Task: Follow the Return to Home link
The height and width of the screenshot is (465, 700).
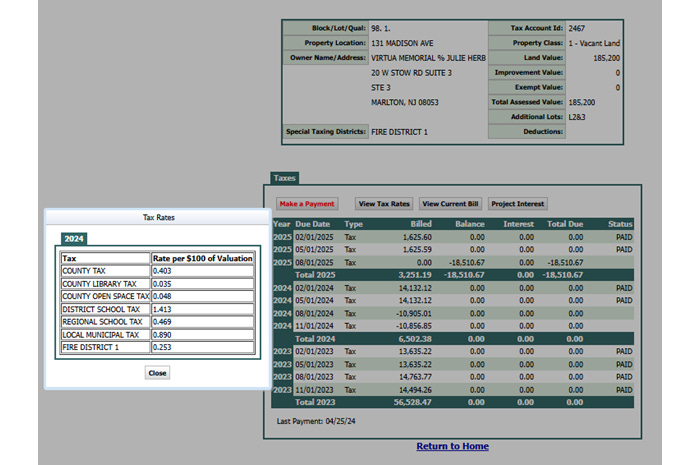Action: [452, 446]
